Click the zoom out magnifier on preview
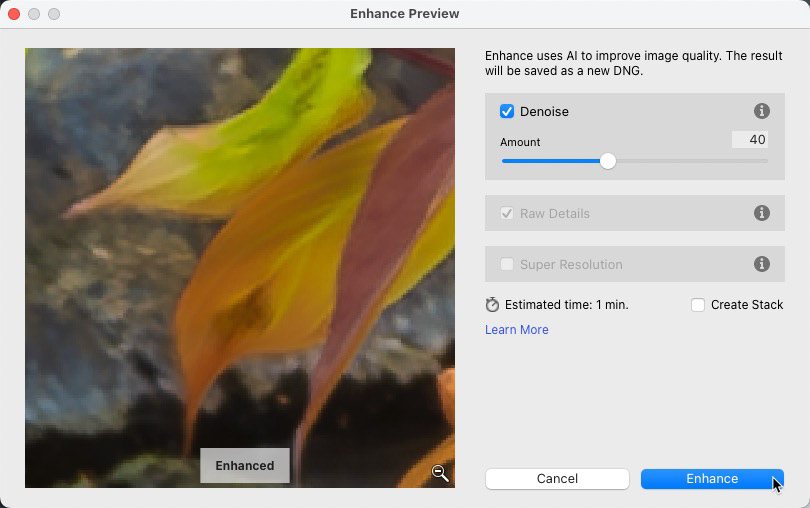The width and height of the screenshot is (810, 508). tap(440, 472)
